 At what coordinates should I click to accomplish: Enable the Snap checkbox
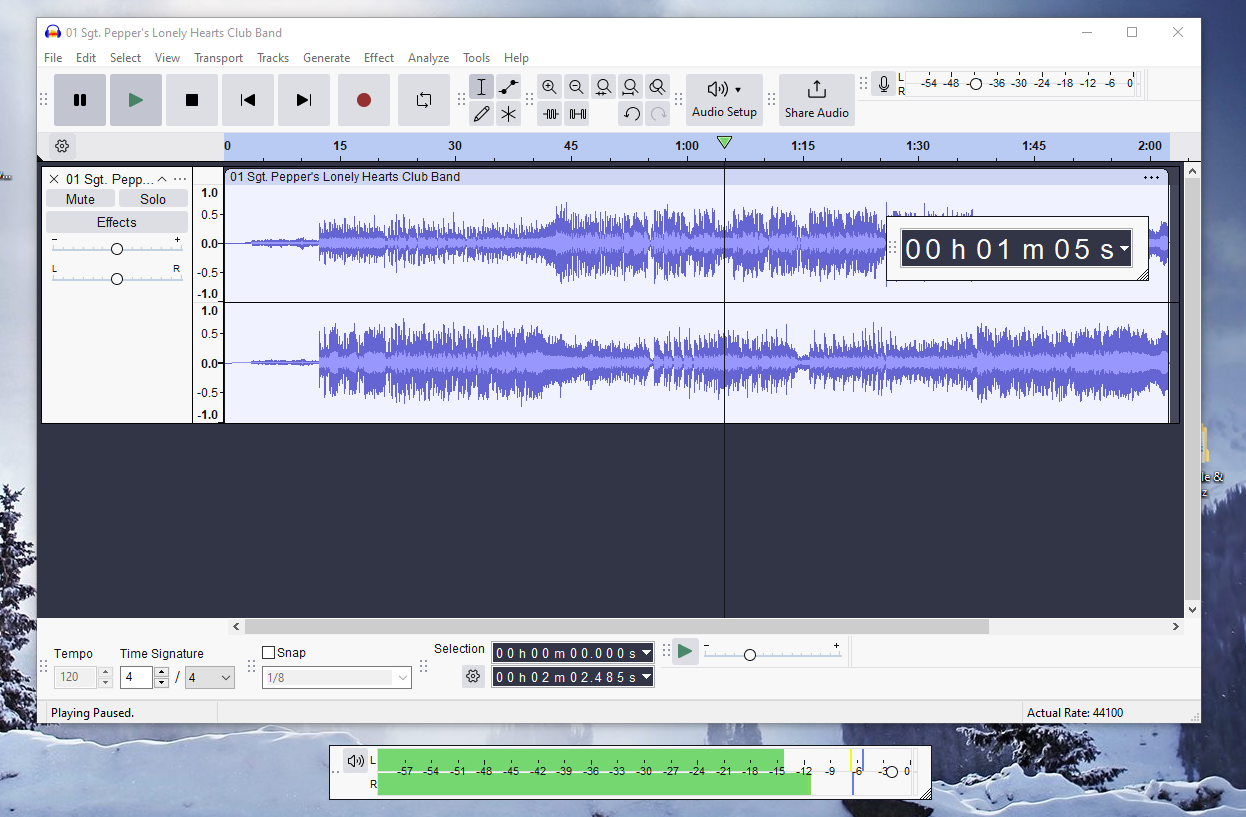point(268,651)
